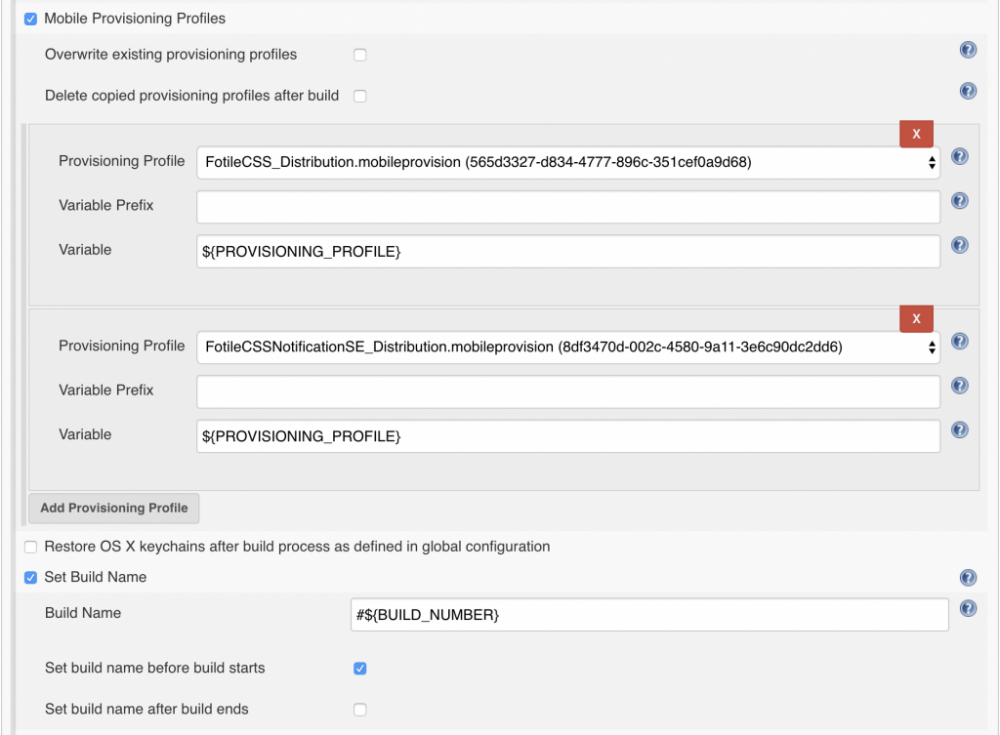The image size is (1000, 735).
Task: Delete FotileCSSNotificationSE profile using red X
Action: [x=916, y=319]
